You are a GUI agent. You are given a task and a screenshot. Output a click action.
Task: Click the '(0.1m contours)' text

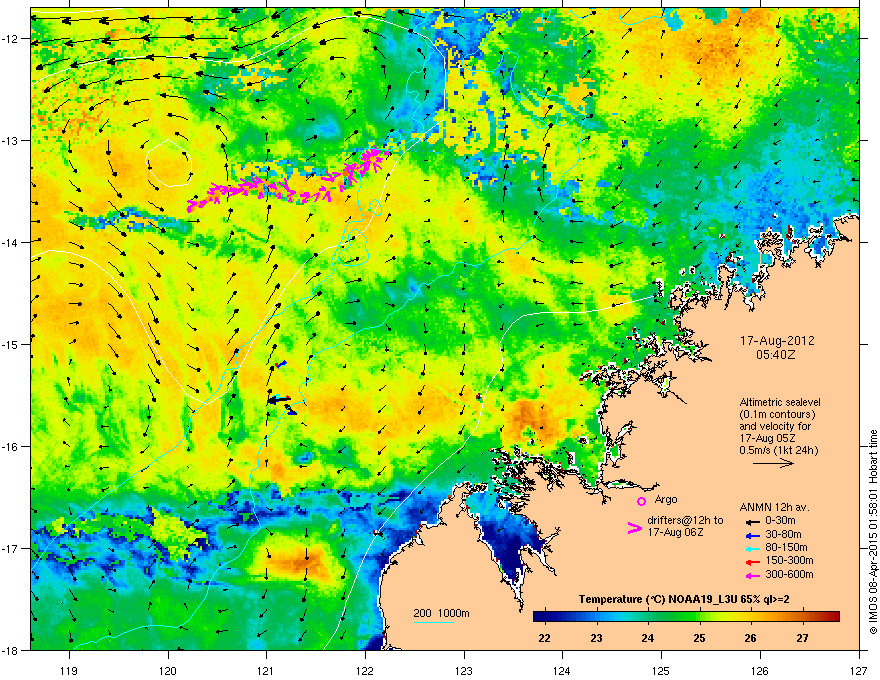[777, 414]
